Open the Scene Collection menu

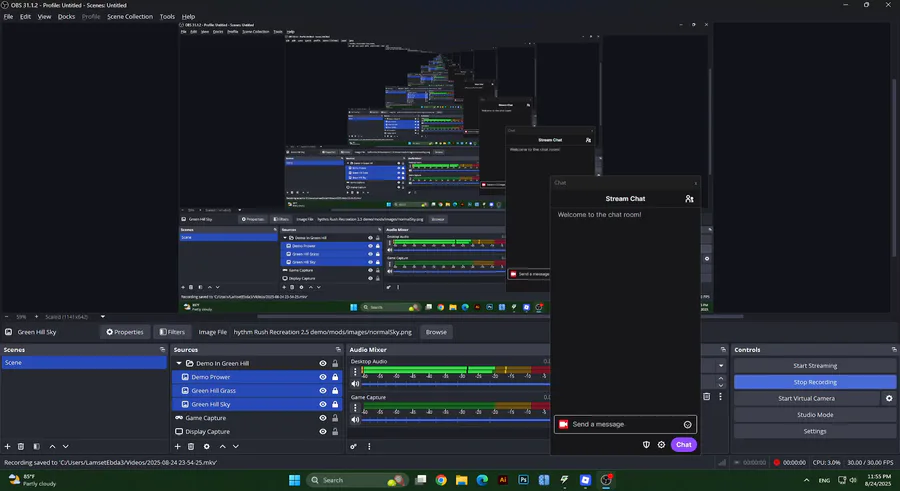pos(130,17)
